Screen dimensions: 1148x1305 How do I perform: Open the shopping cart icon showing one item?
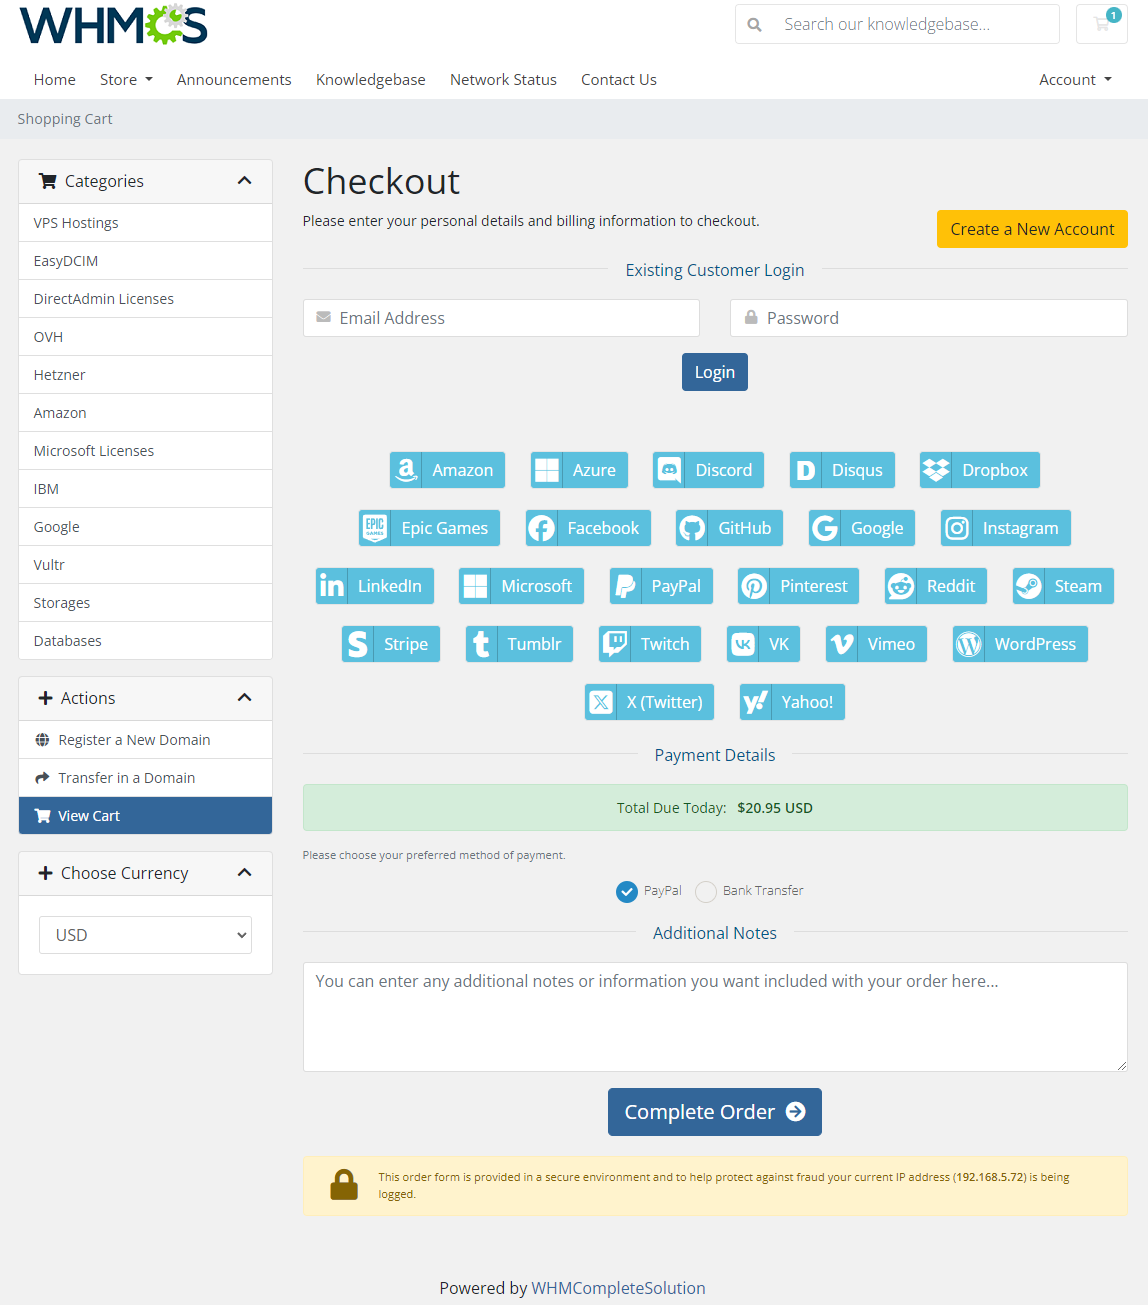(1101, 23)
